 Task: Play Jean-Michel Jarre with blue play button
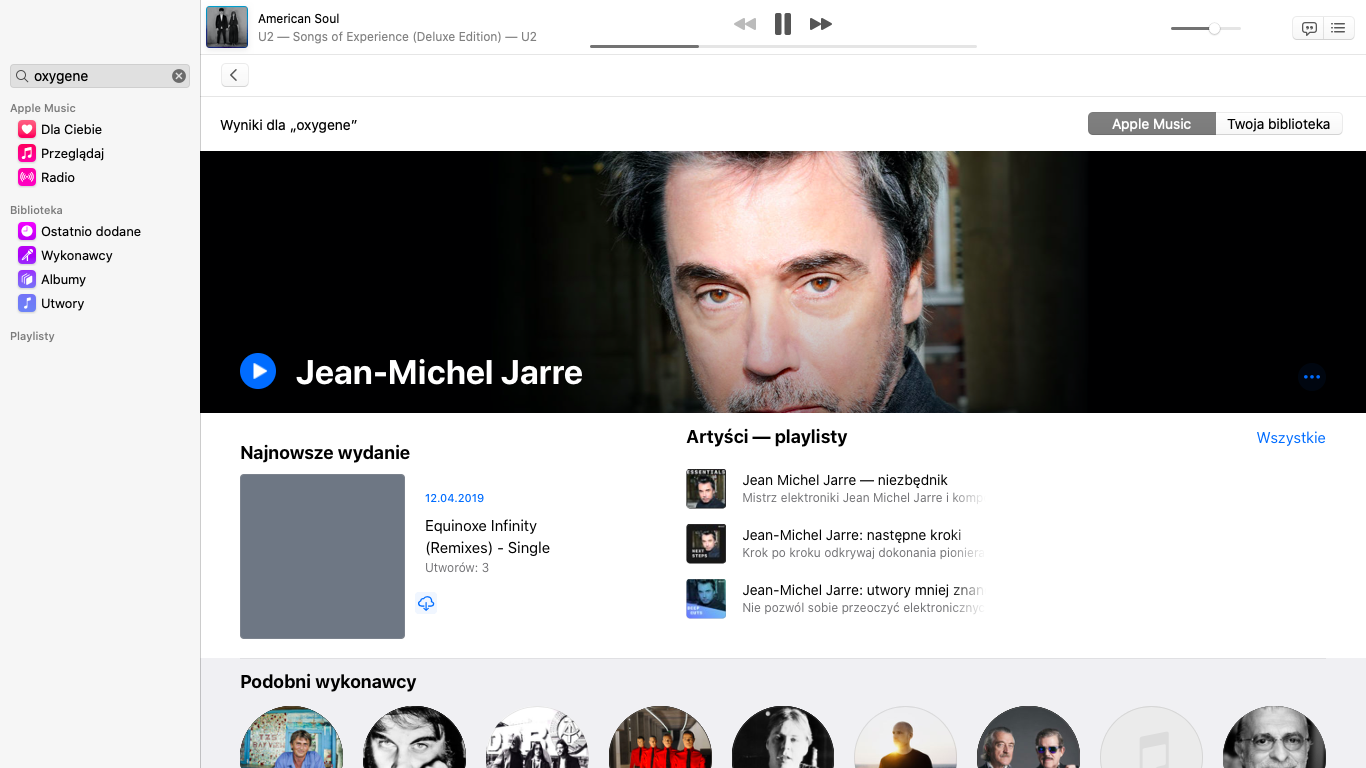(258, 371)
